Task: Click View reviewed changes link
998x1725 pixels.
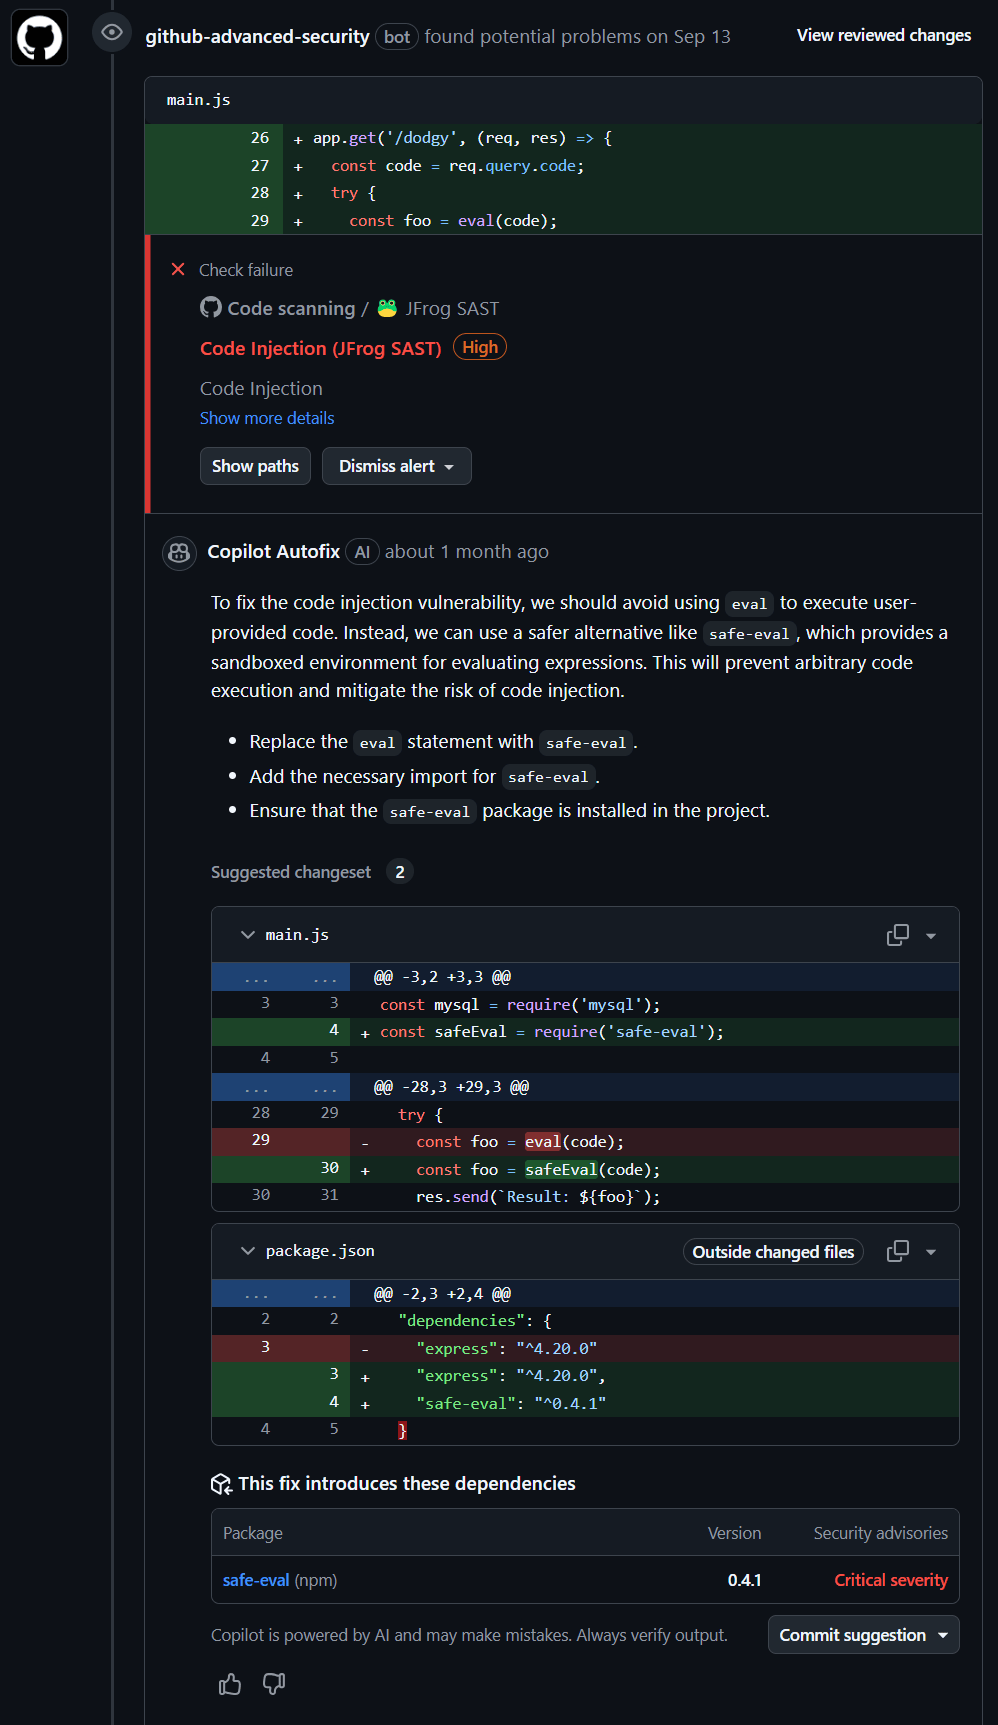Action: pos(884,35)
